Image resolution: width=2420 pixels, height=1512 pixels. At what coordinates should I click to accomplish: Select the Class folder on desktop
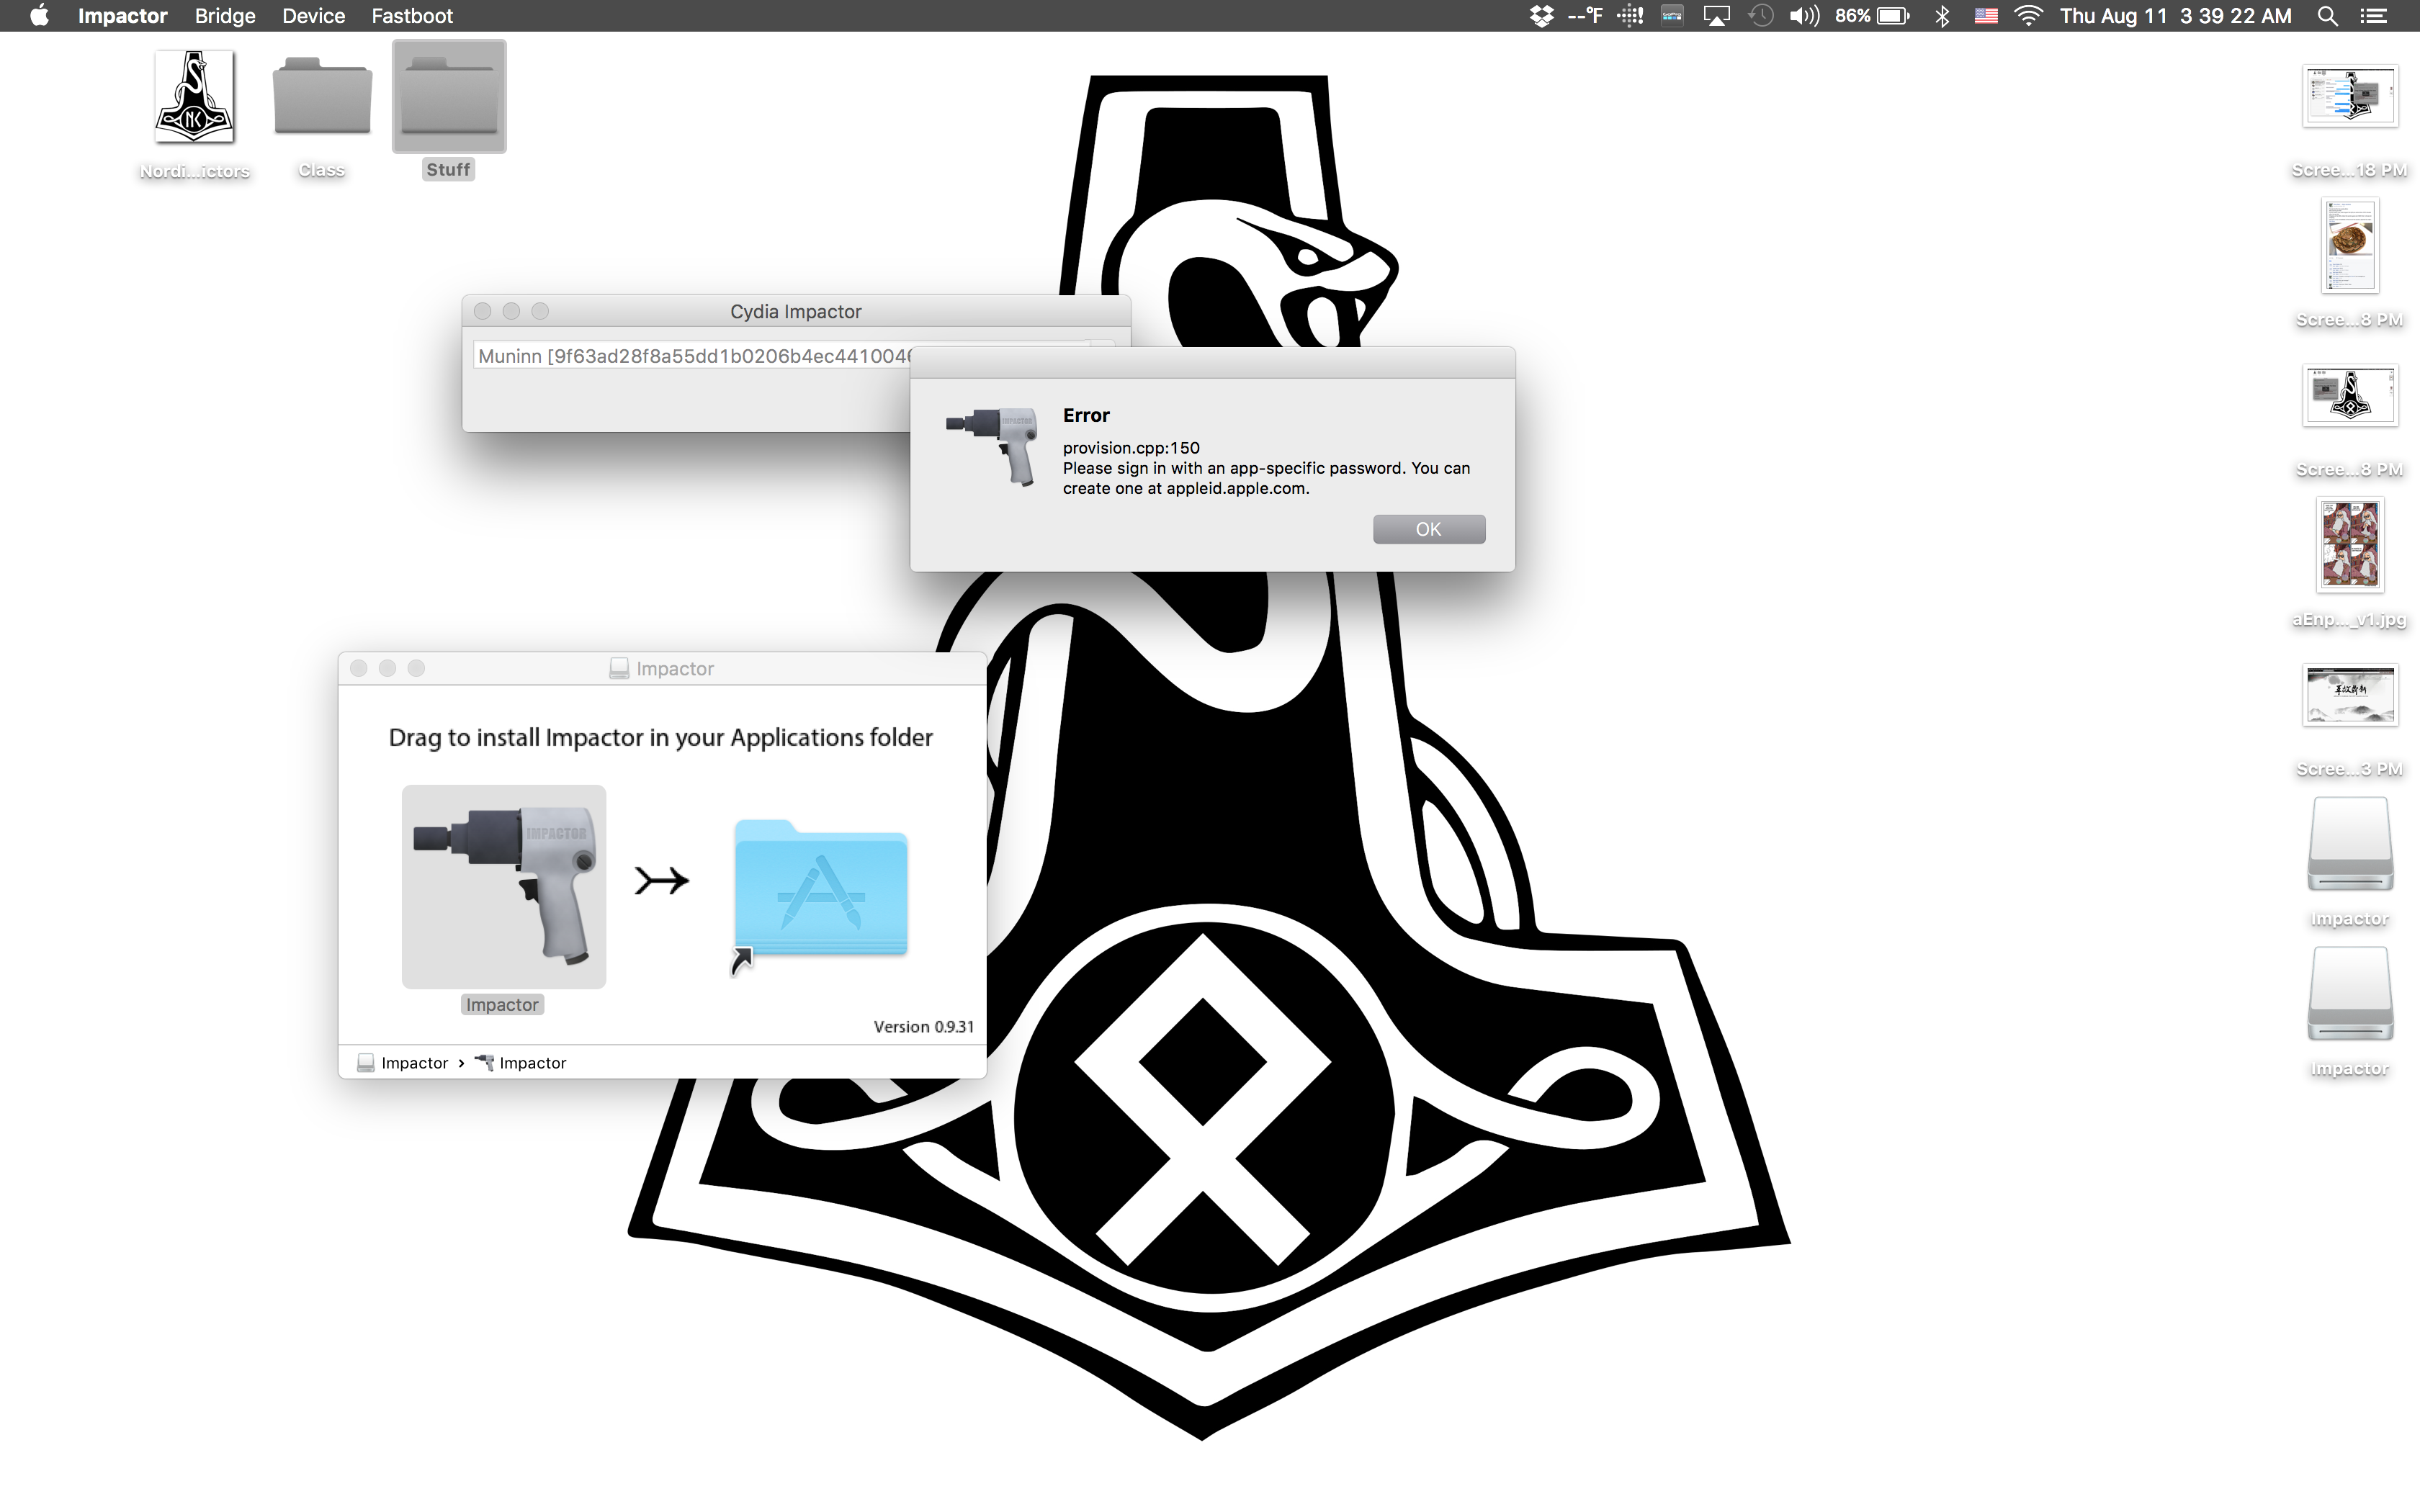(321, 115)
